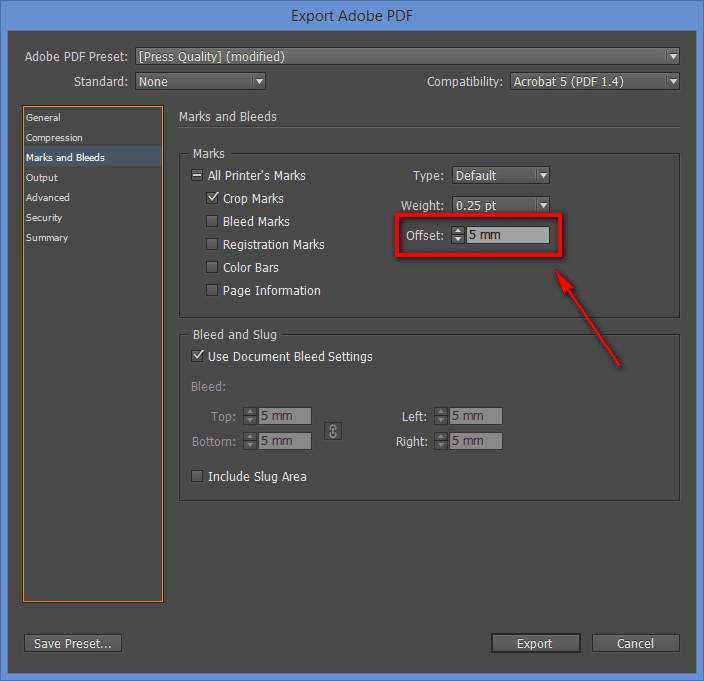Toggle All Printer's Marks checkbox

pos(197,175)
